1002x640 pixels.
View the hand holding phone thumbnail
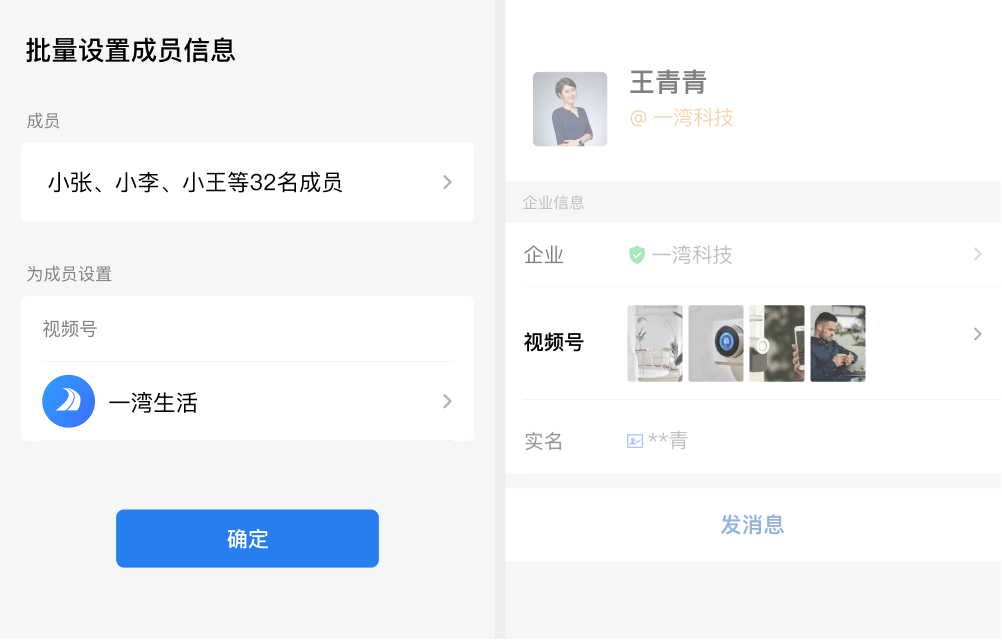[x=777, y=343]
